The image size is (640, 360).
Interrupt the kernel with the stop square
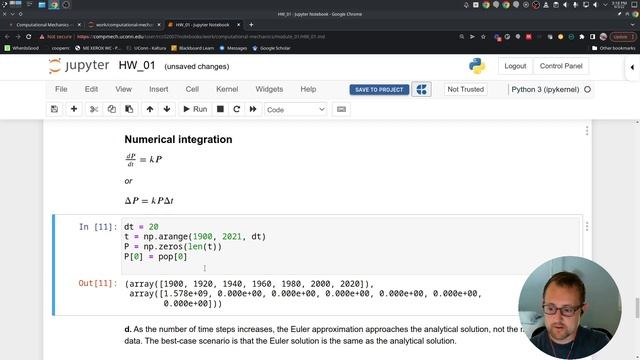click(x=220, y=109)
